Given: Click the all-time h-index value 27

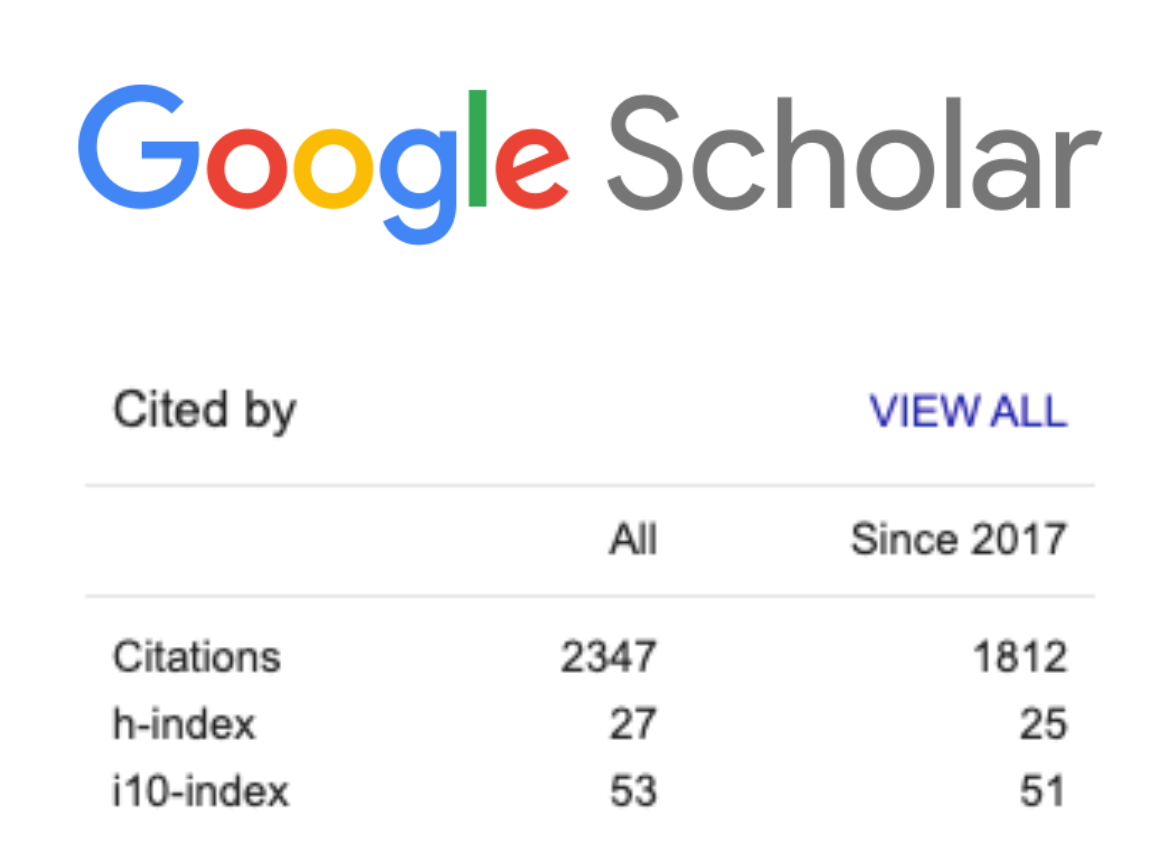Looking at the screenshot, I should pos(633,724).
